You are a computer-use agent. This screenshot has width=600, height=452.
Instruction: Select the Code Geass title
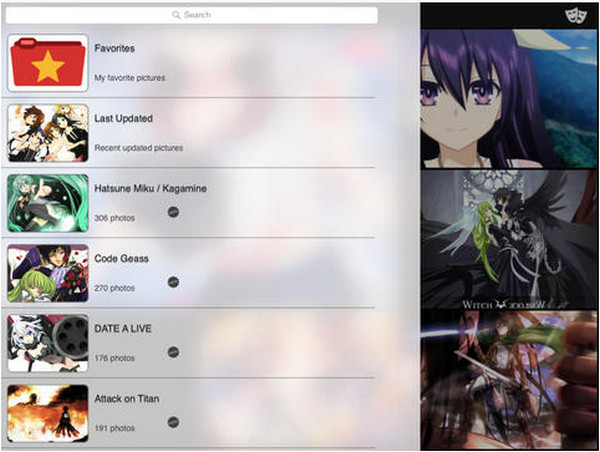[x=121, y=259]
